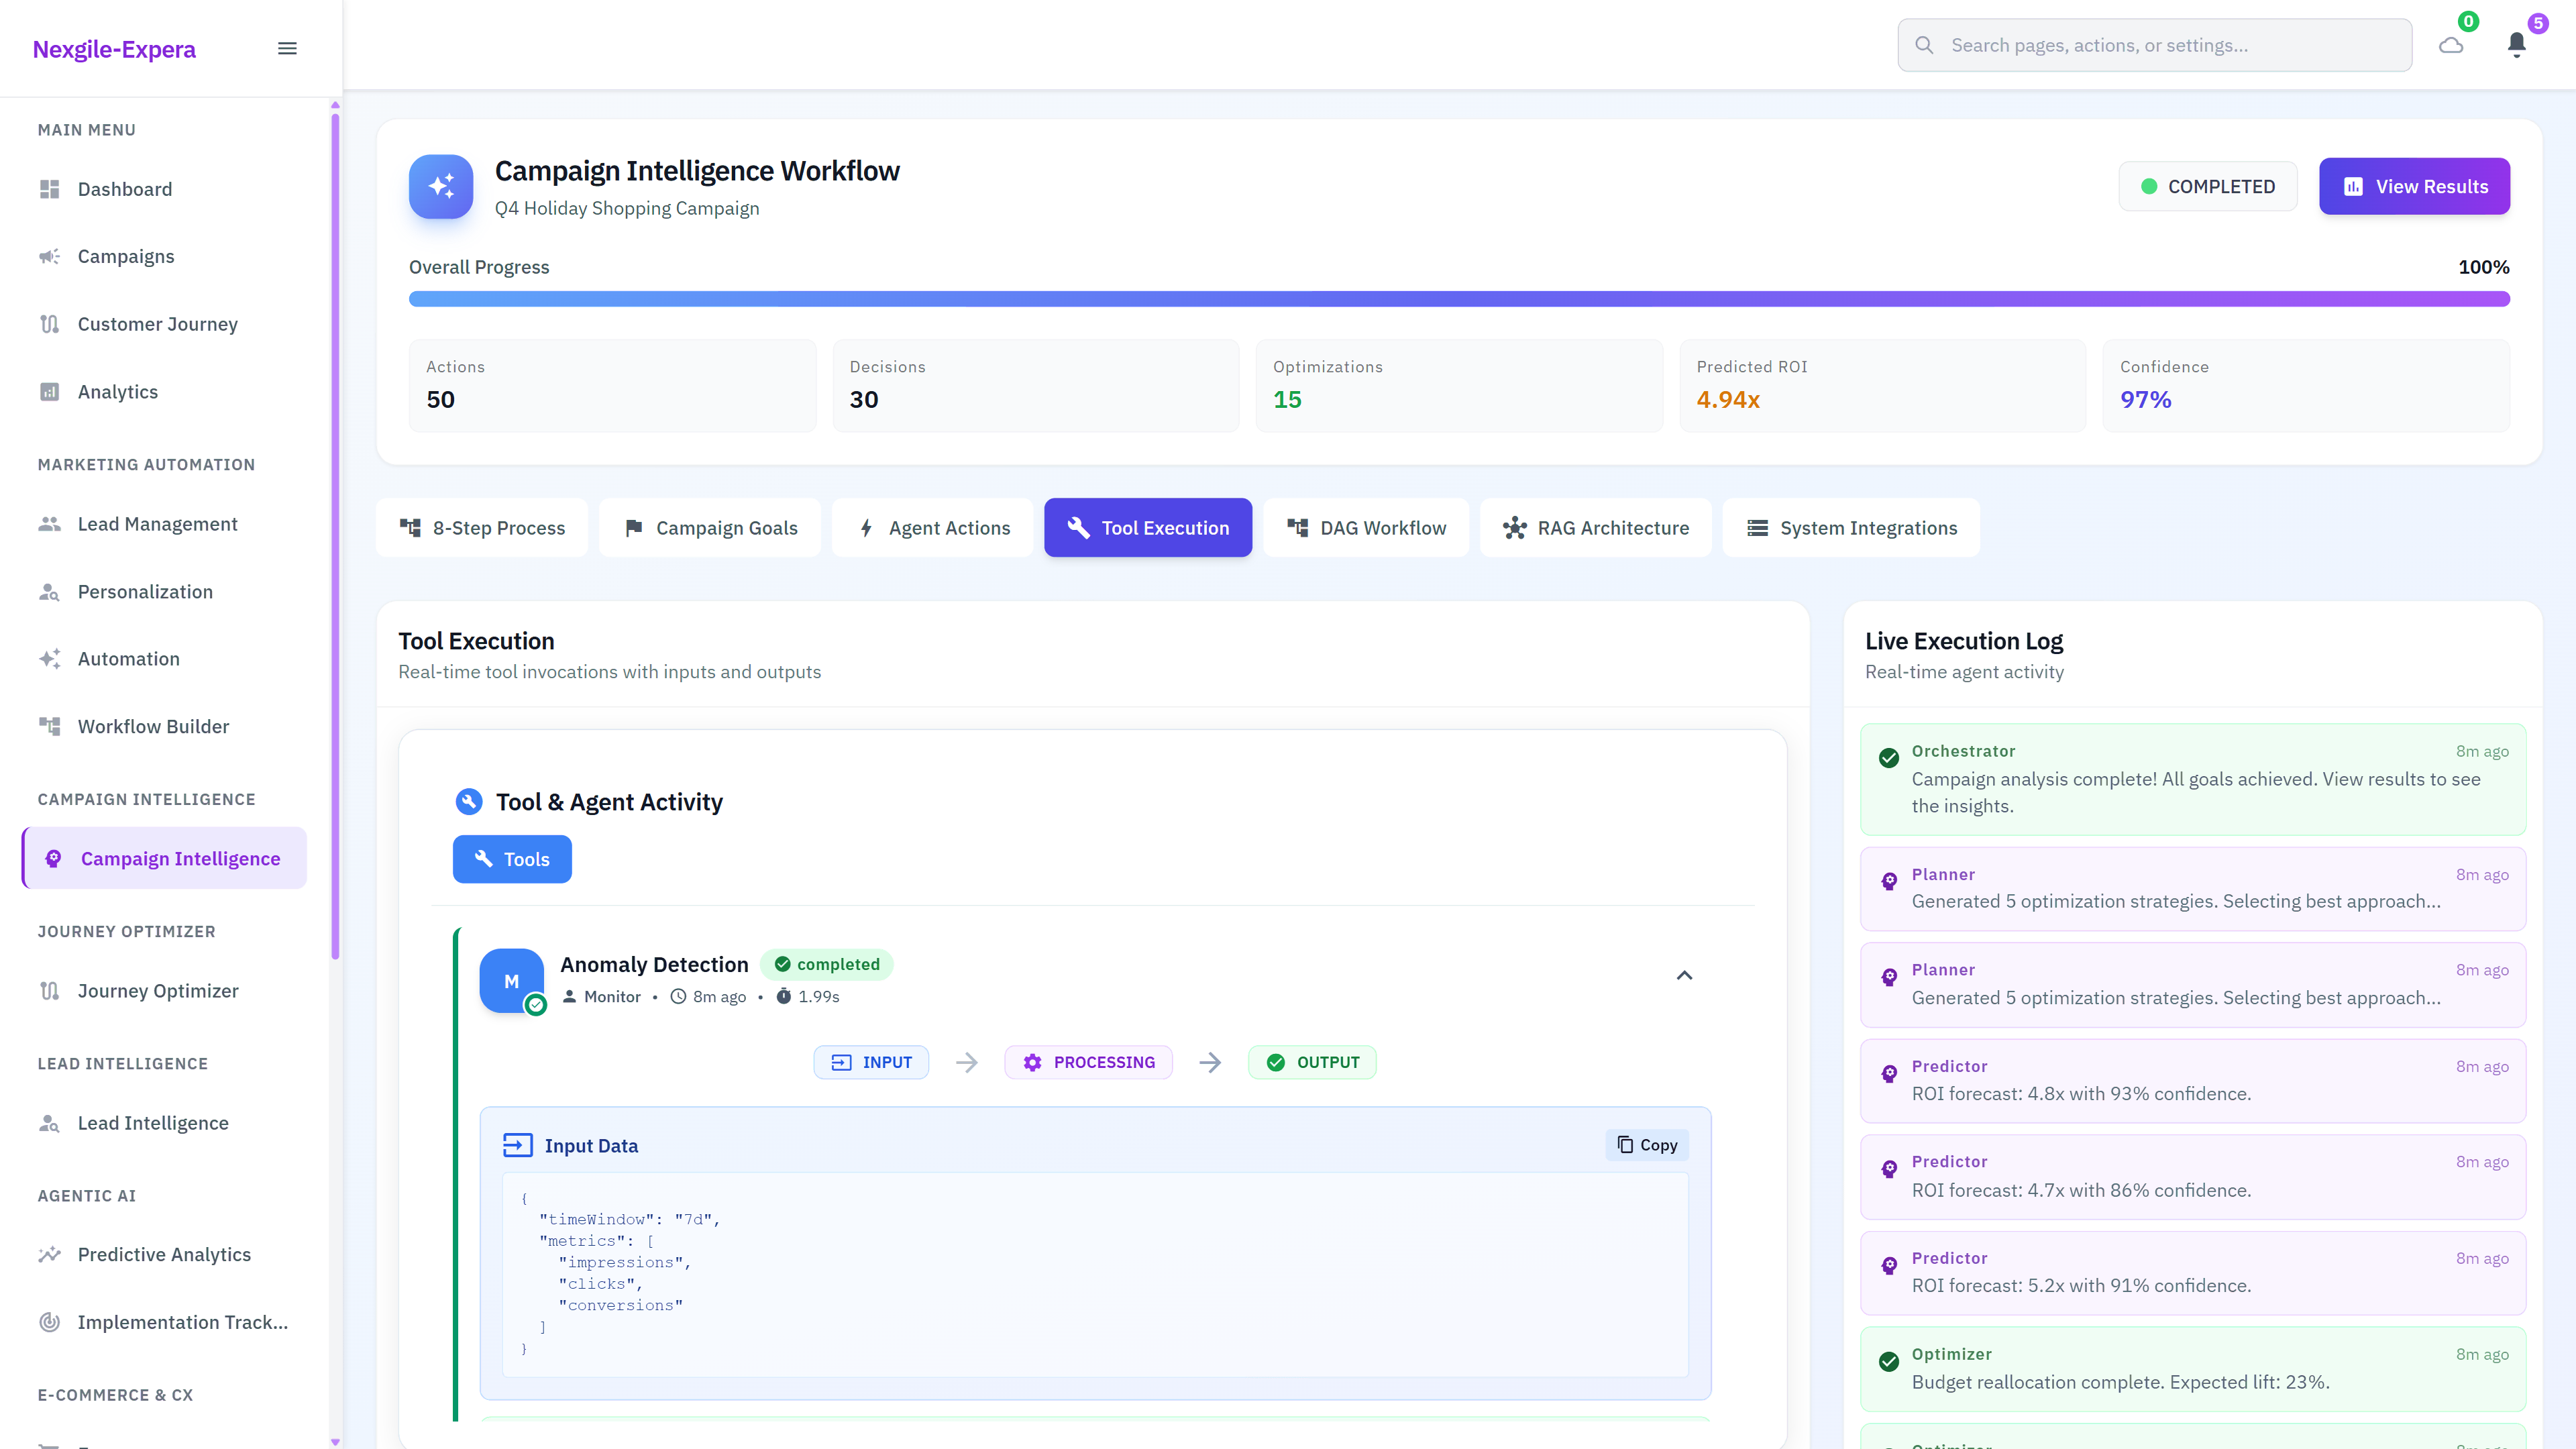
Task: Copy the Input Data JSON
Action: pyautogui.click(x=1646, y=1145)
